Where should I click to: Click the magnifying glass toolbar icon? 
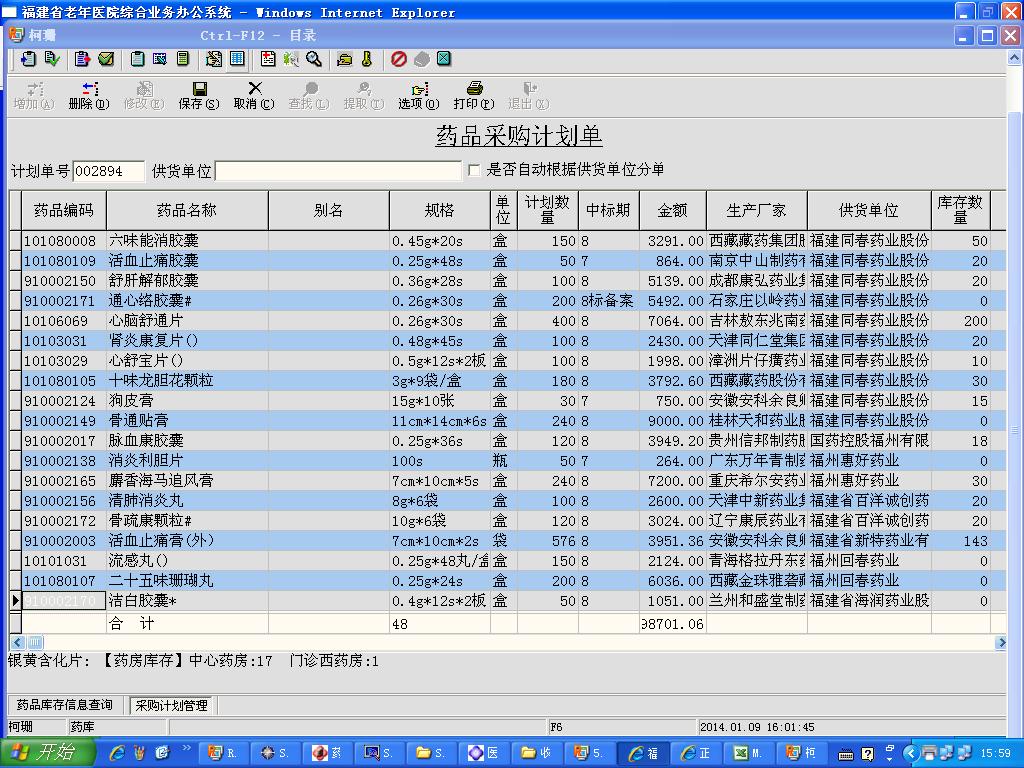tap(313, 59)
